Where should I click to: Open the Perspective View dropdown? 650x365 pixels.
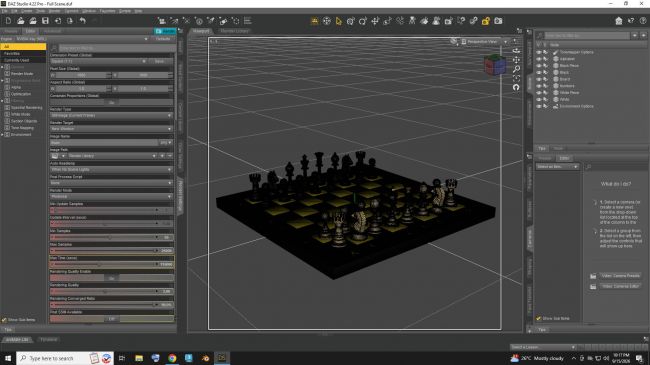point(483,41)
